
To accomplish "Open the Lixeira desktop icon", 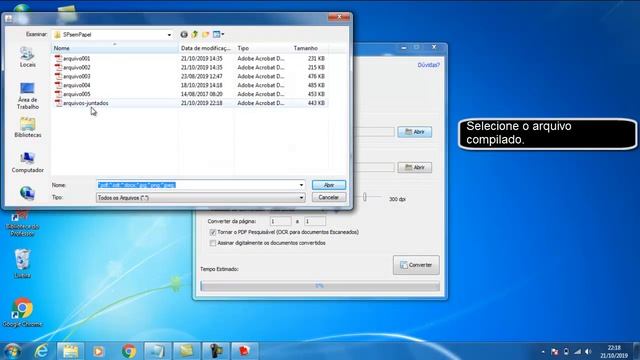I will [22, 264].
